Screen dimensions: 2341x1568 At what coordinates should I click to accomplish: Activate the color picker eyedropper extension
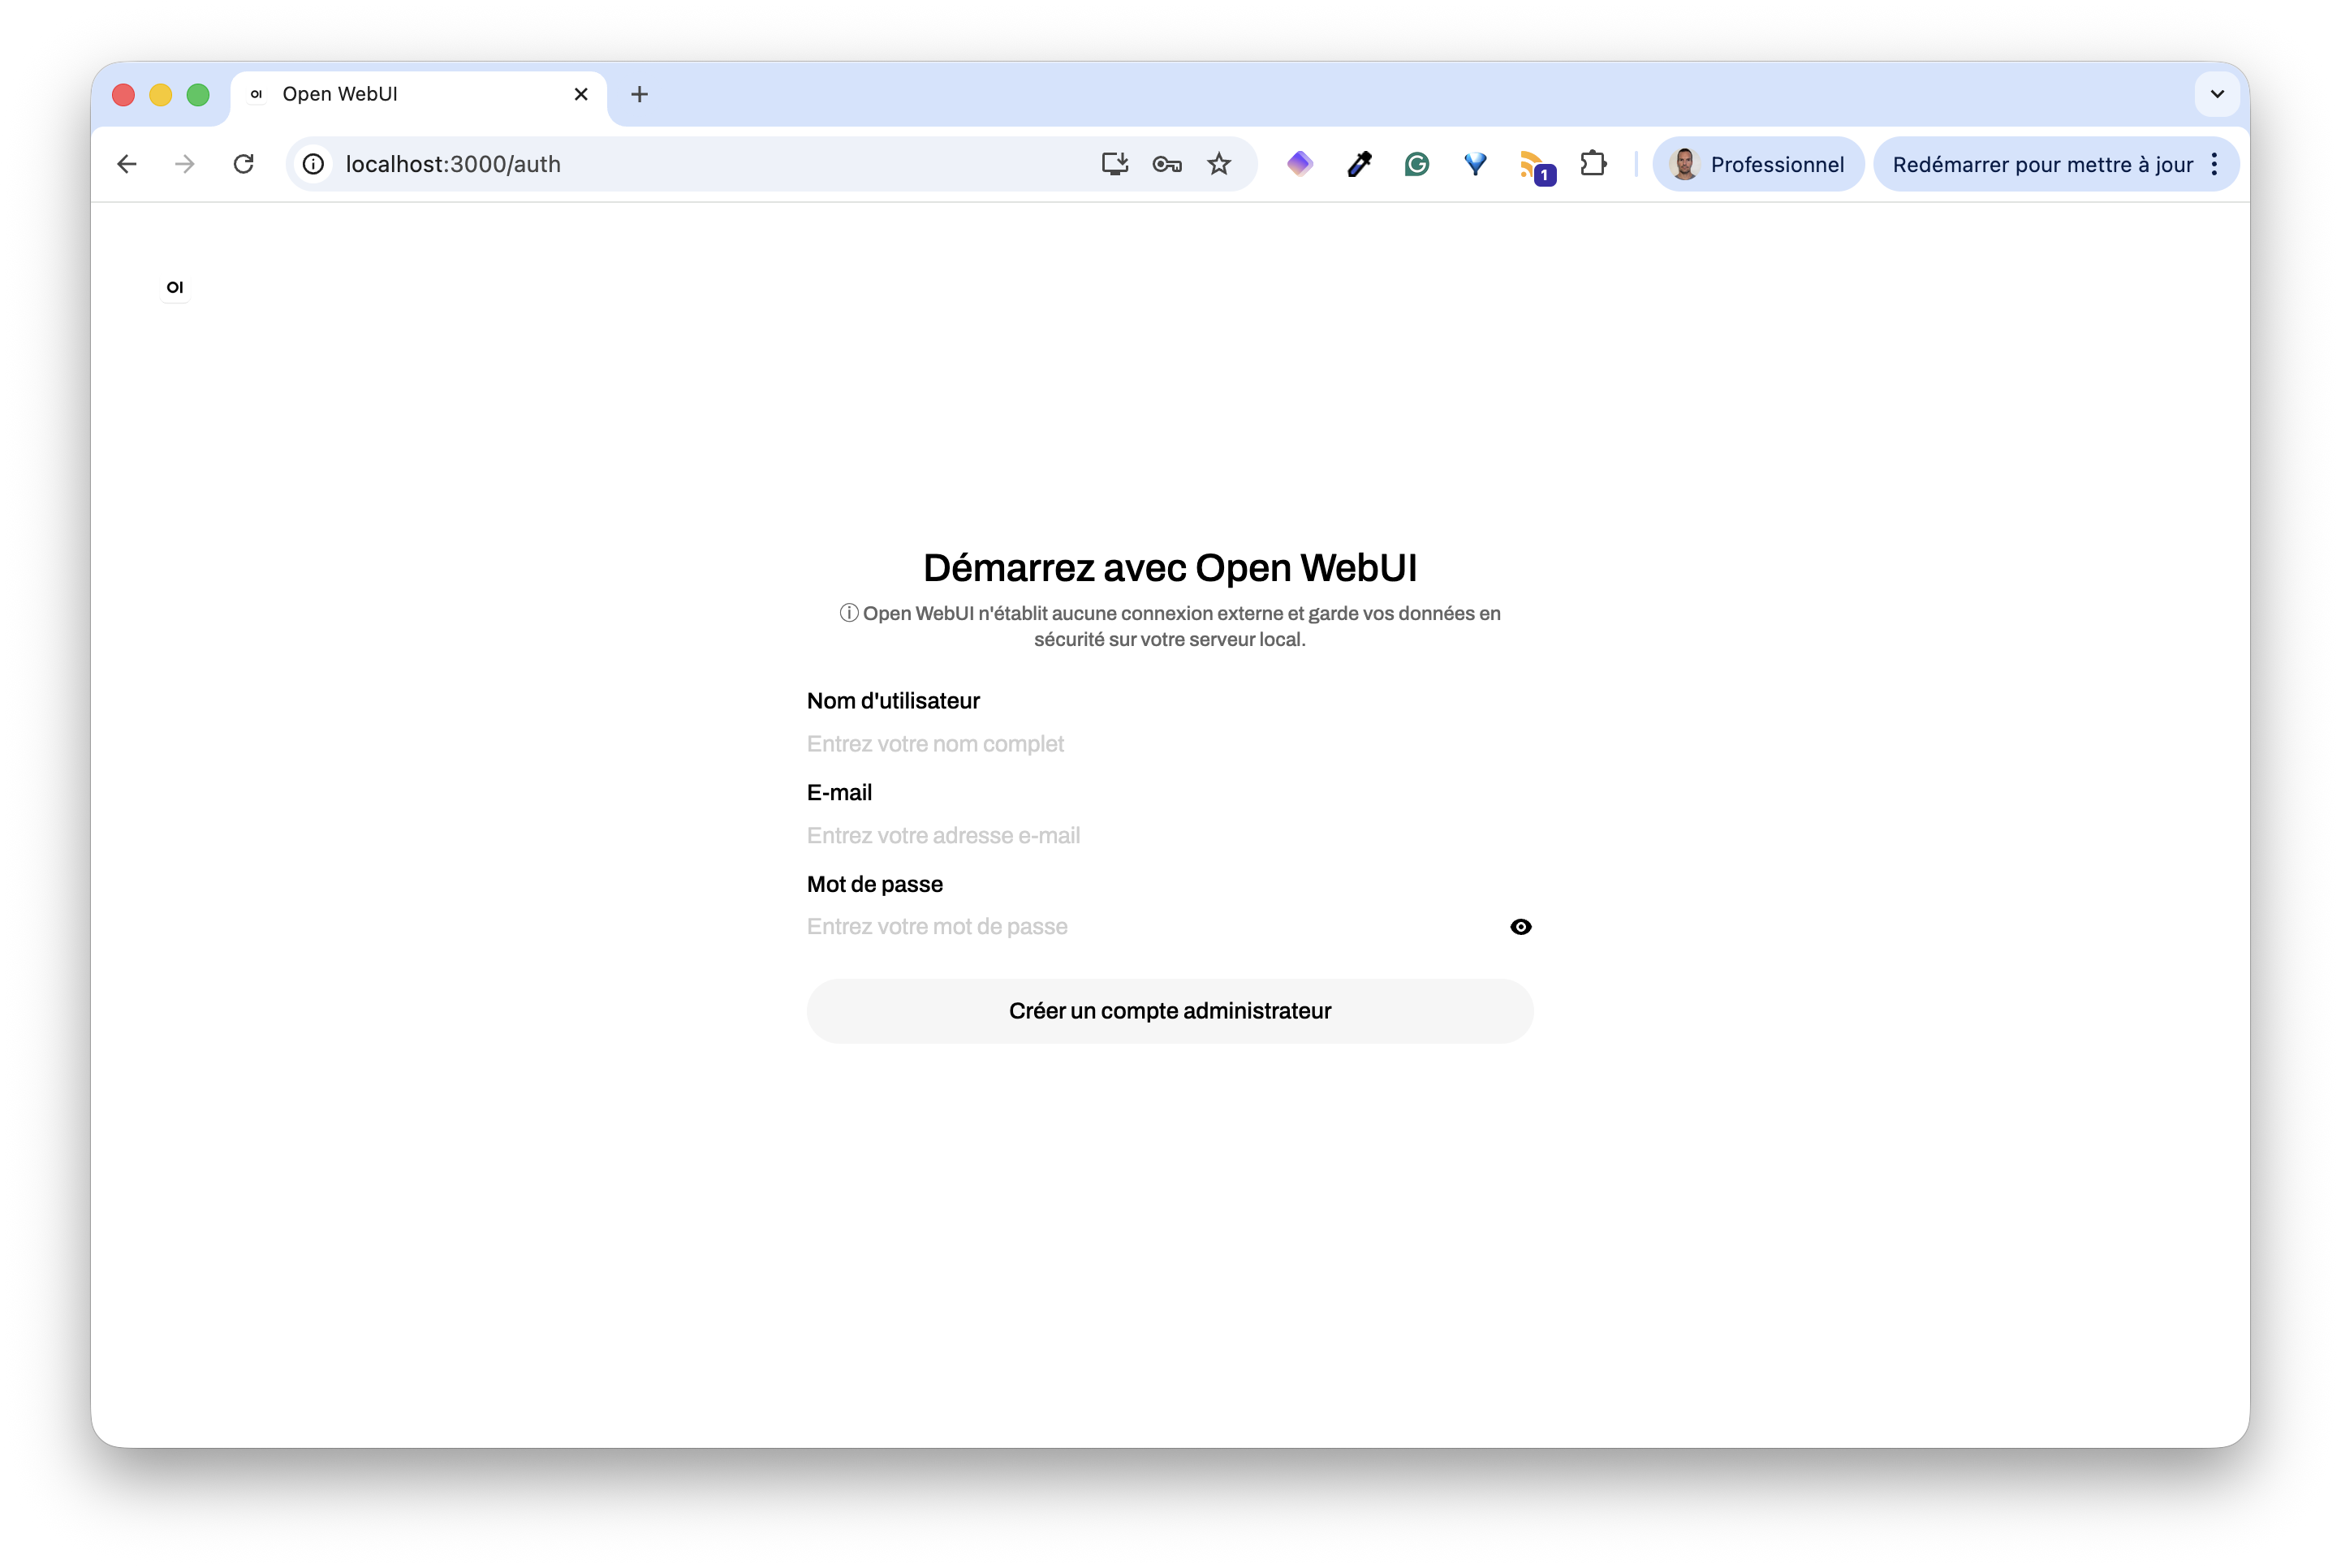1359,164
